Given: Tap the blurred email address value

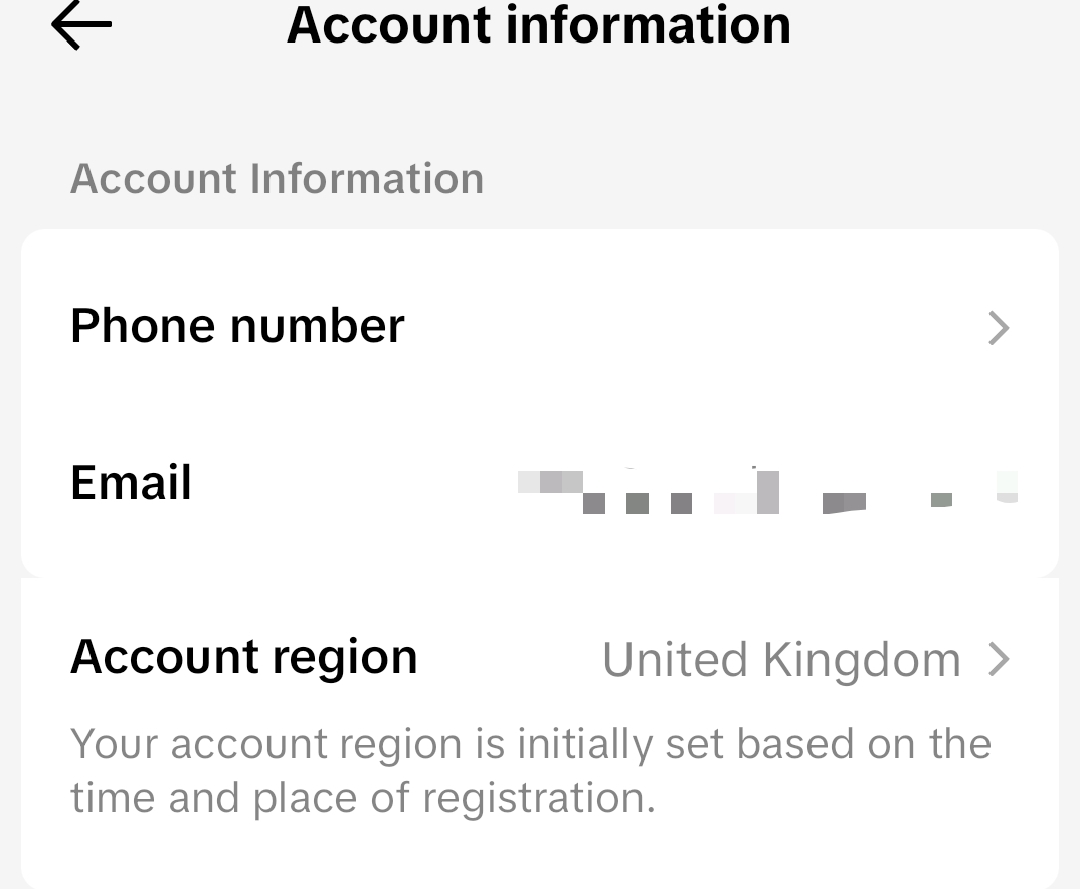Looking at the screenshot, I should point(767,490).
